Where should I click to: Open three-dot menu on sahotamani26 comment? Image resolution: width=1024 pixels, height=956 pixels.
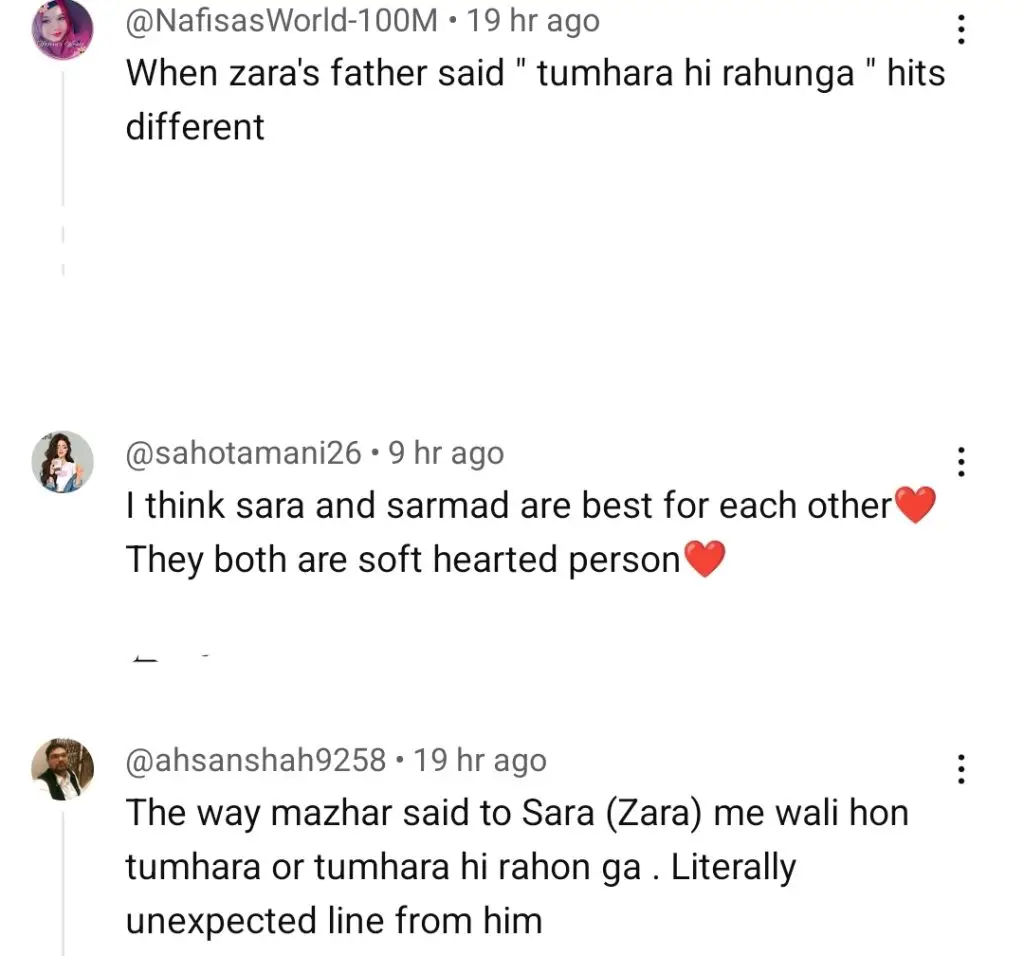coord(961,462)
